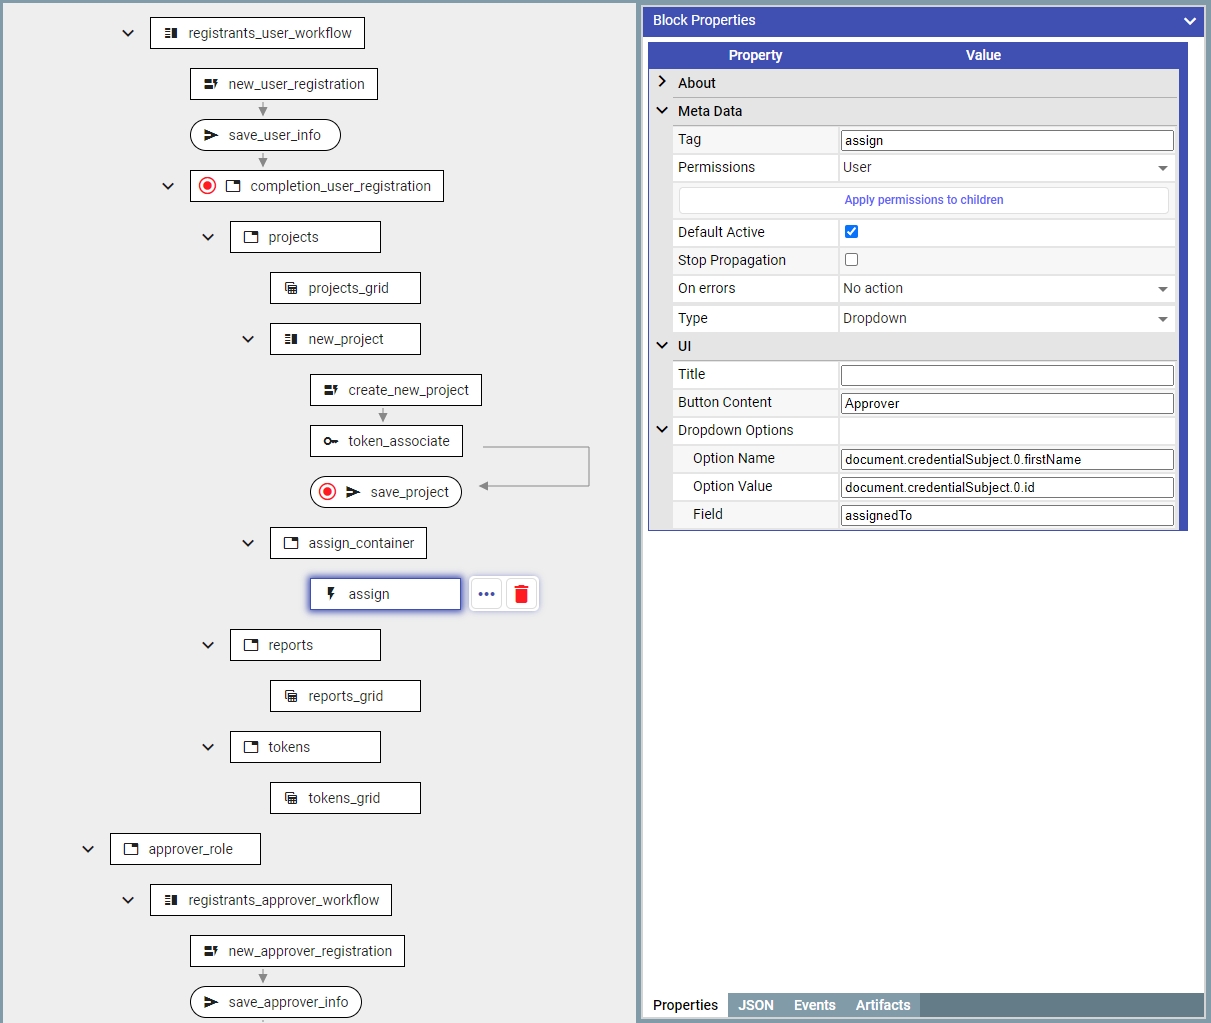
Task: Open the Permissions dropdown showing User
Action: (1006, 168)
